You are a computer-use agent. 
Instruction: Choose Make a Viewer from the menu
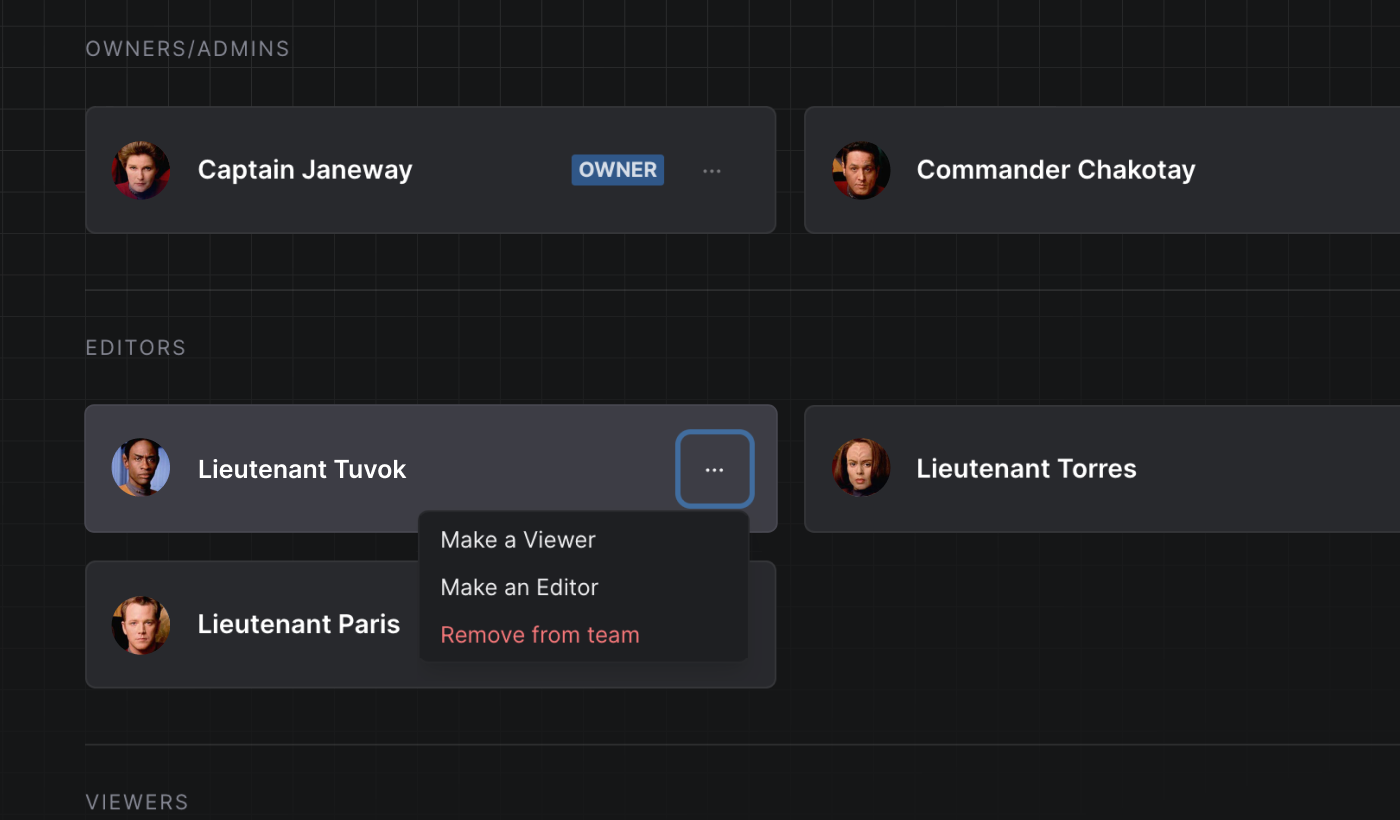518,540
